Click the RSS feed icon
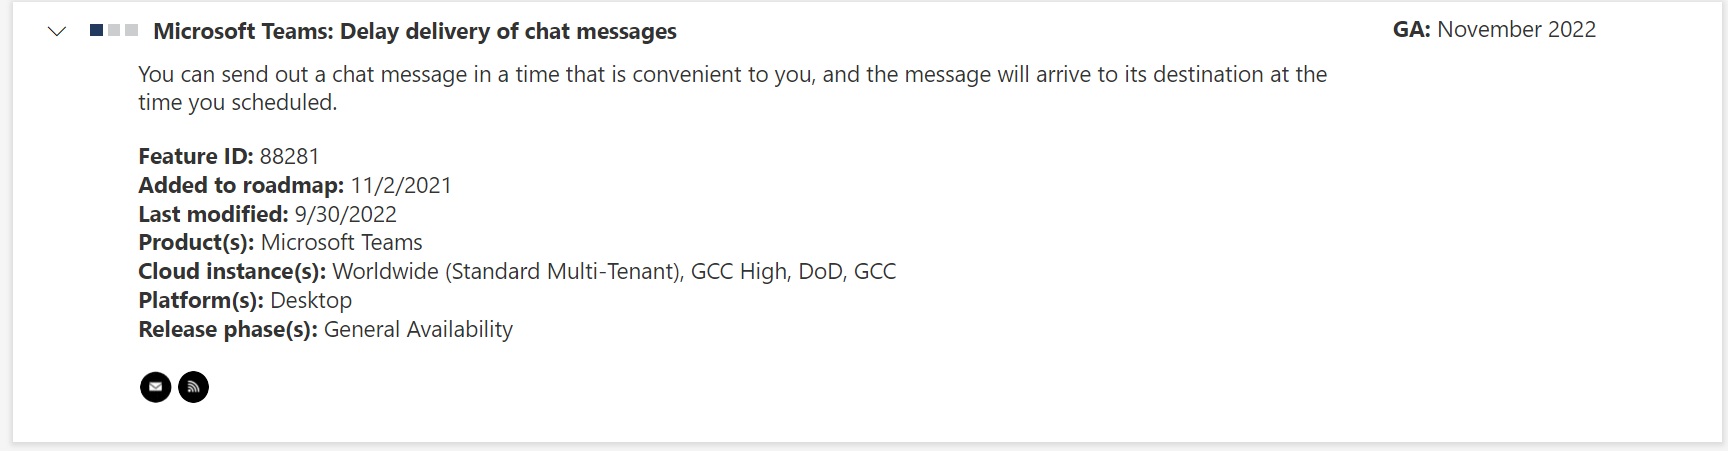Screen dimensions: 1728x451 click(x=193, y=387)
